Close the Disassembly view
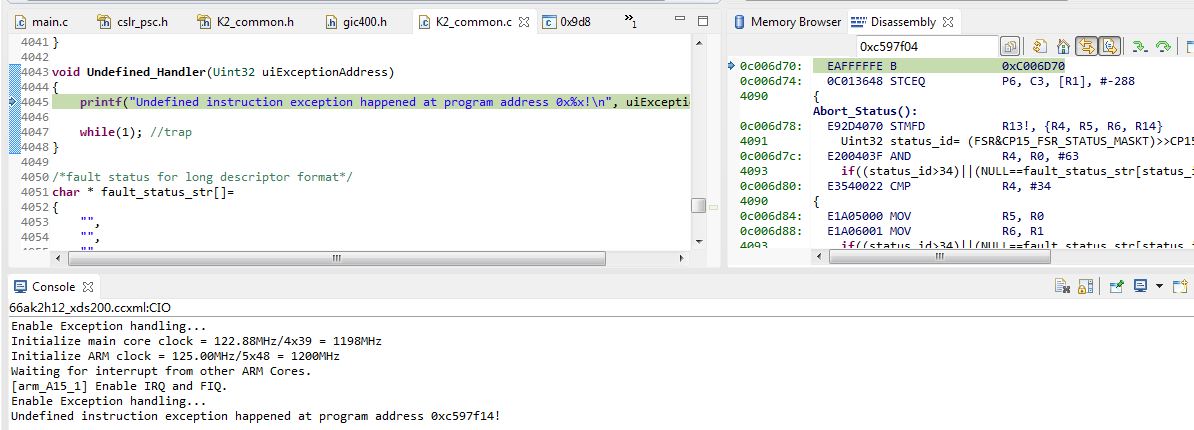The image size is (1194, 430). pyautogui.click(x=948, y=22)
